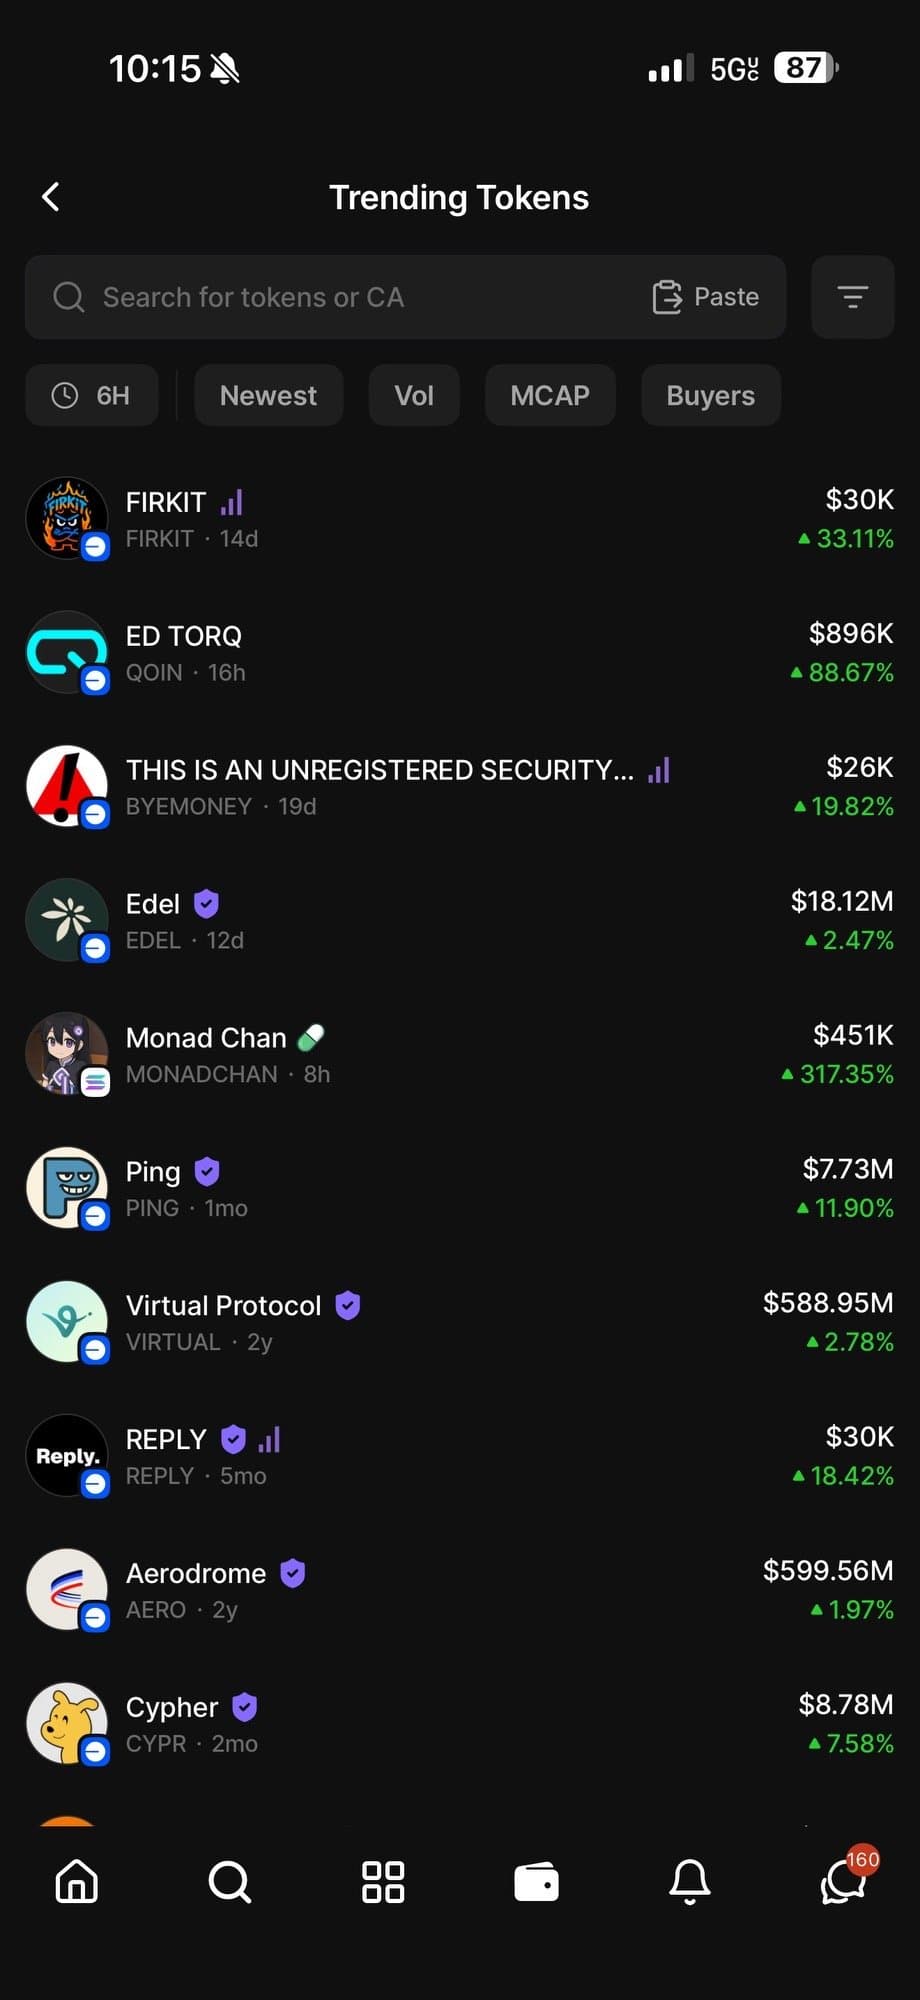Go to the Home tab icon

[77, 1882]
